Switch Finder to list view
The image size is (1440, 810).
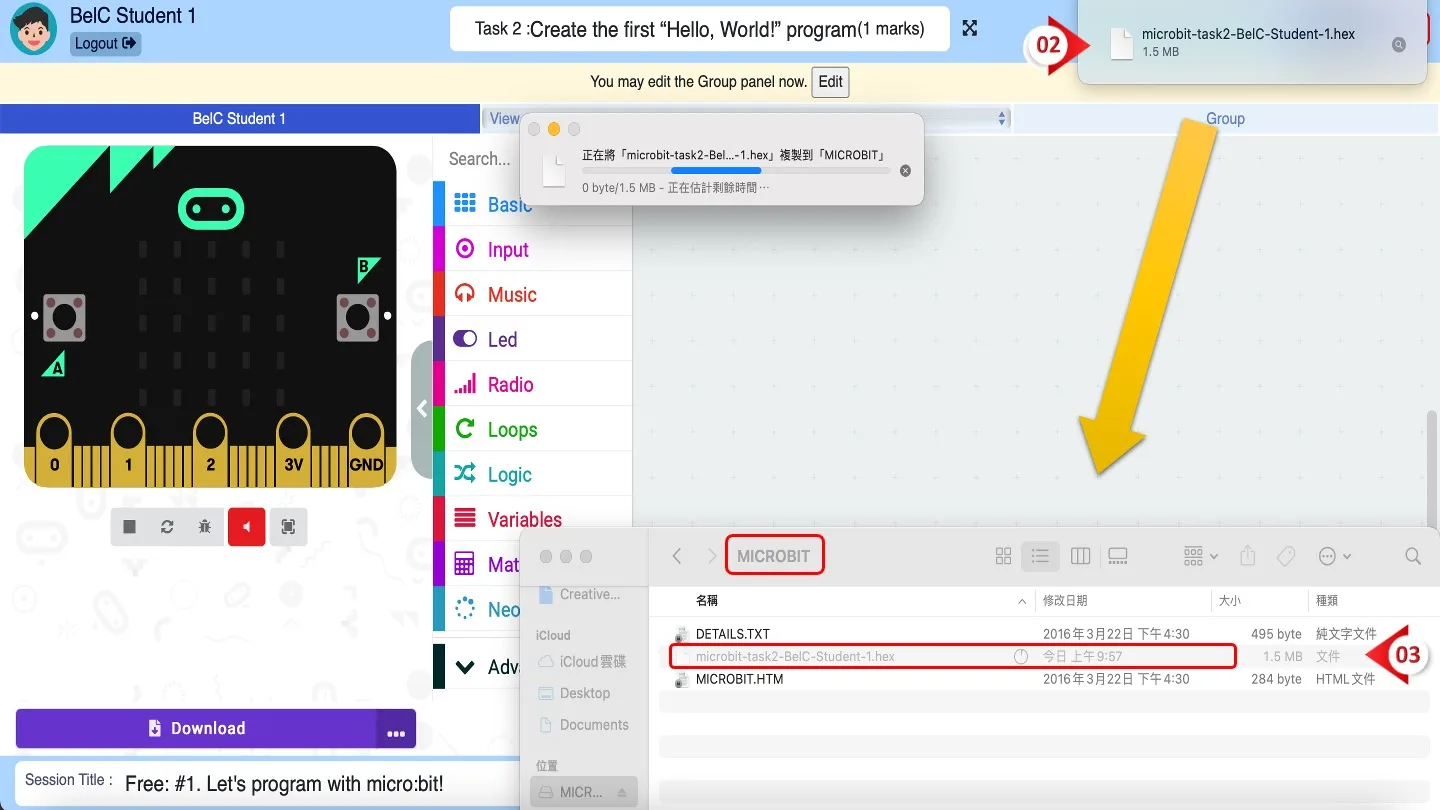tap(1041, 556)
